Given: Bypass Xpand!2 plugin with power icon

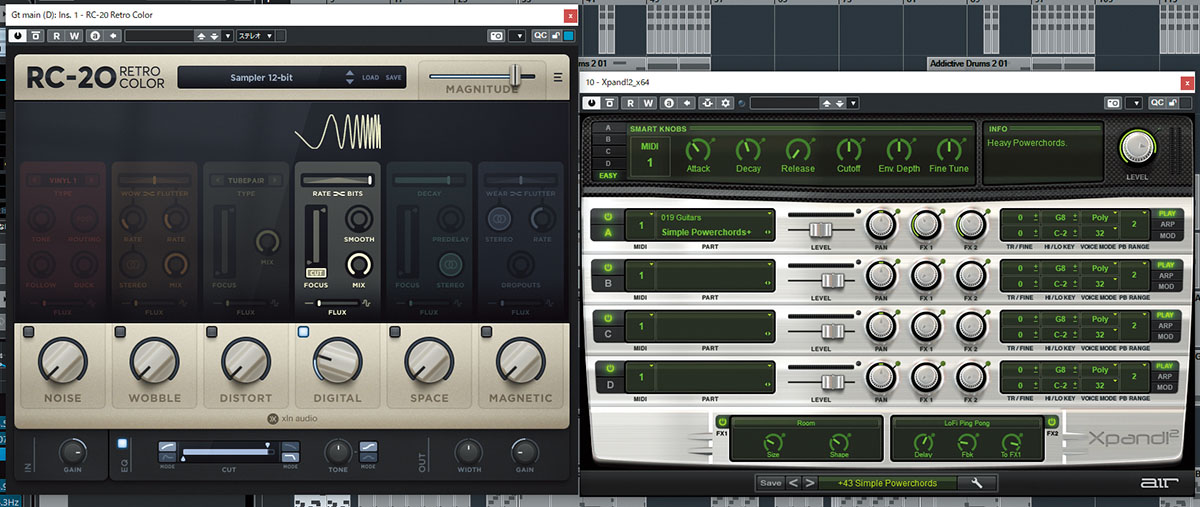Looking at the screenshot, I should pos(592,102).
